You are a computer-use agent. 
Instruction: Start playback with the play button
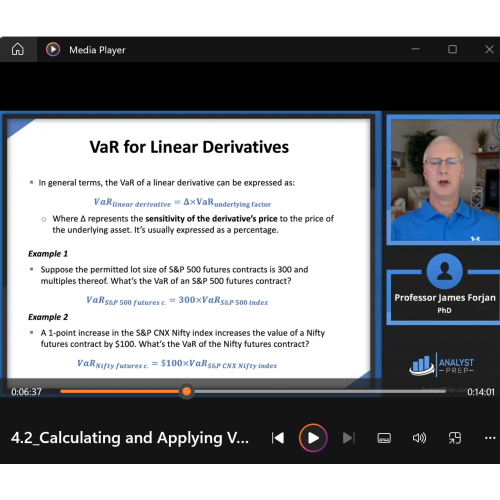(313, 438)
